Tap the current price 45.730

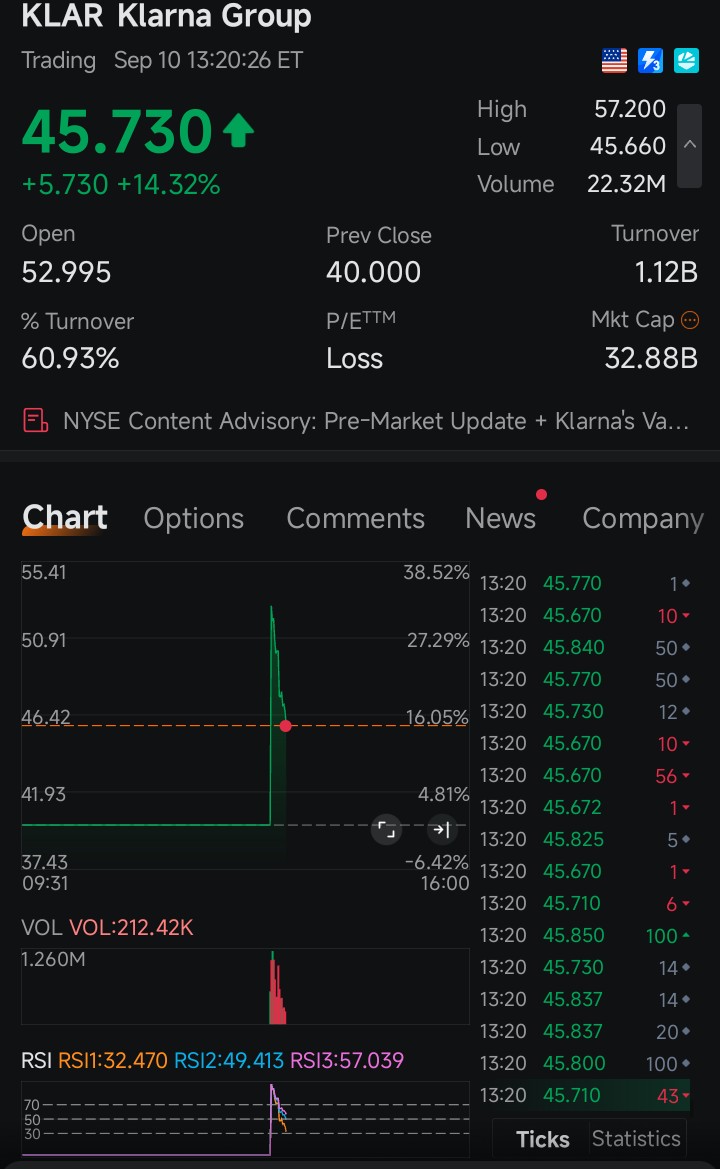pyautogui.click(x=118, y=131)
